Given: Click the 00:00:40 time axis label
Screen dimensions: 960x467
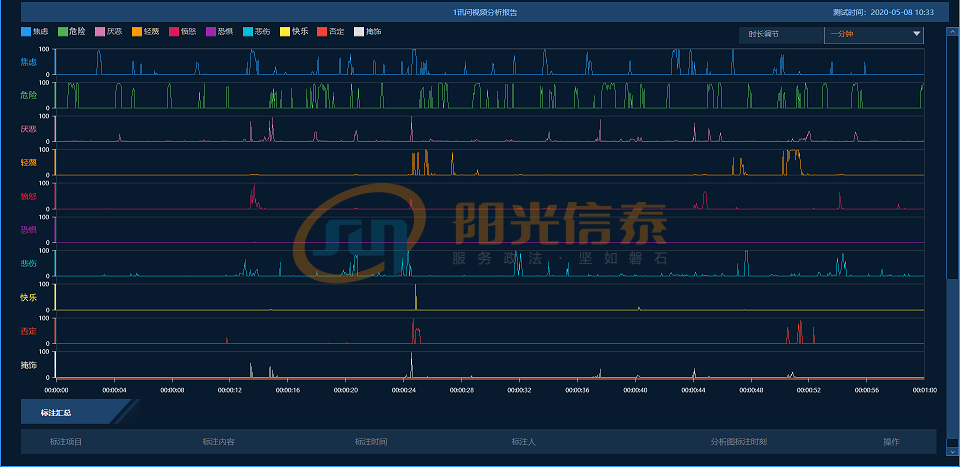Looking at the screenshot, I should click(635, 389).
